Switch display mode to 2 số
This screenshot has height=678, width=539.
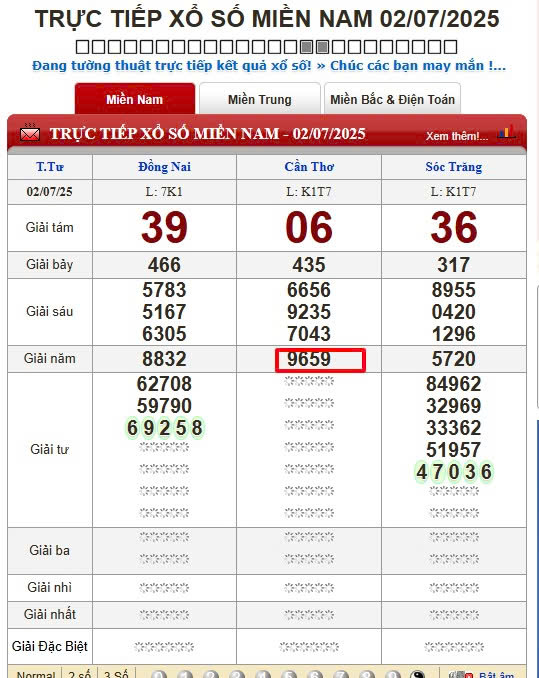point(80,675)
